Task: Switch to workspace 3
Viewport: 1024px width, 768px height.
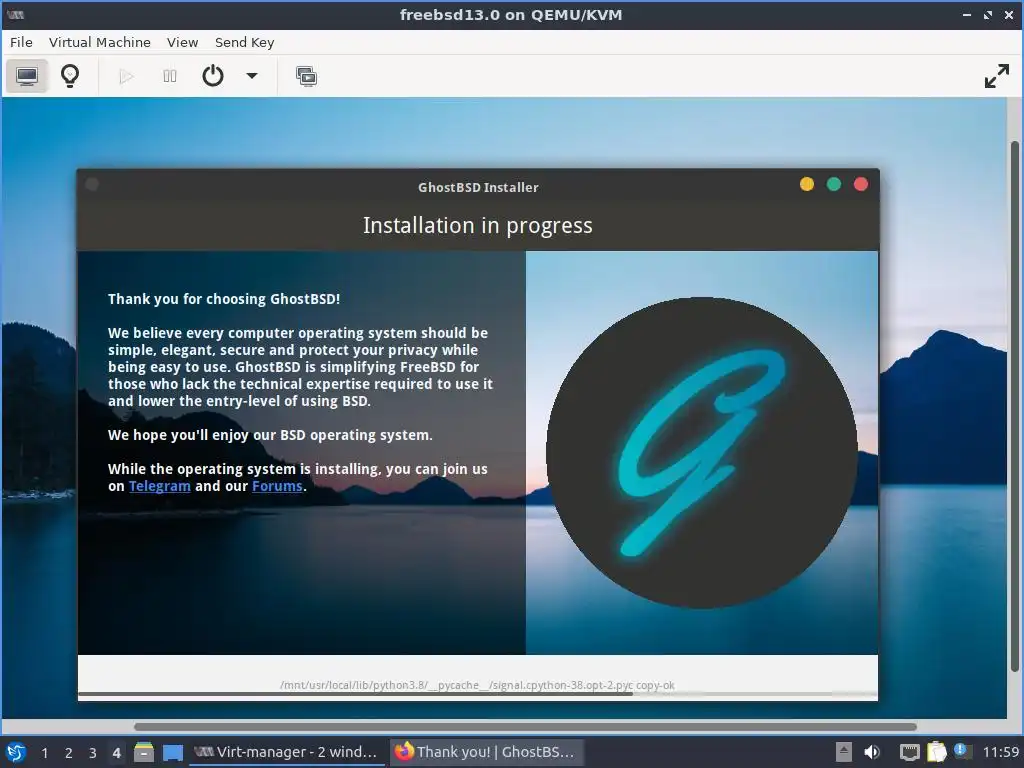Action: 93,753
